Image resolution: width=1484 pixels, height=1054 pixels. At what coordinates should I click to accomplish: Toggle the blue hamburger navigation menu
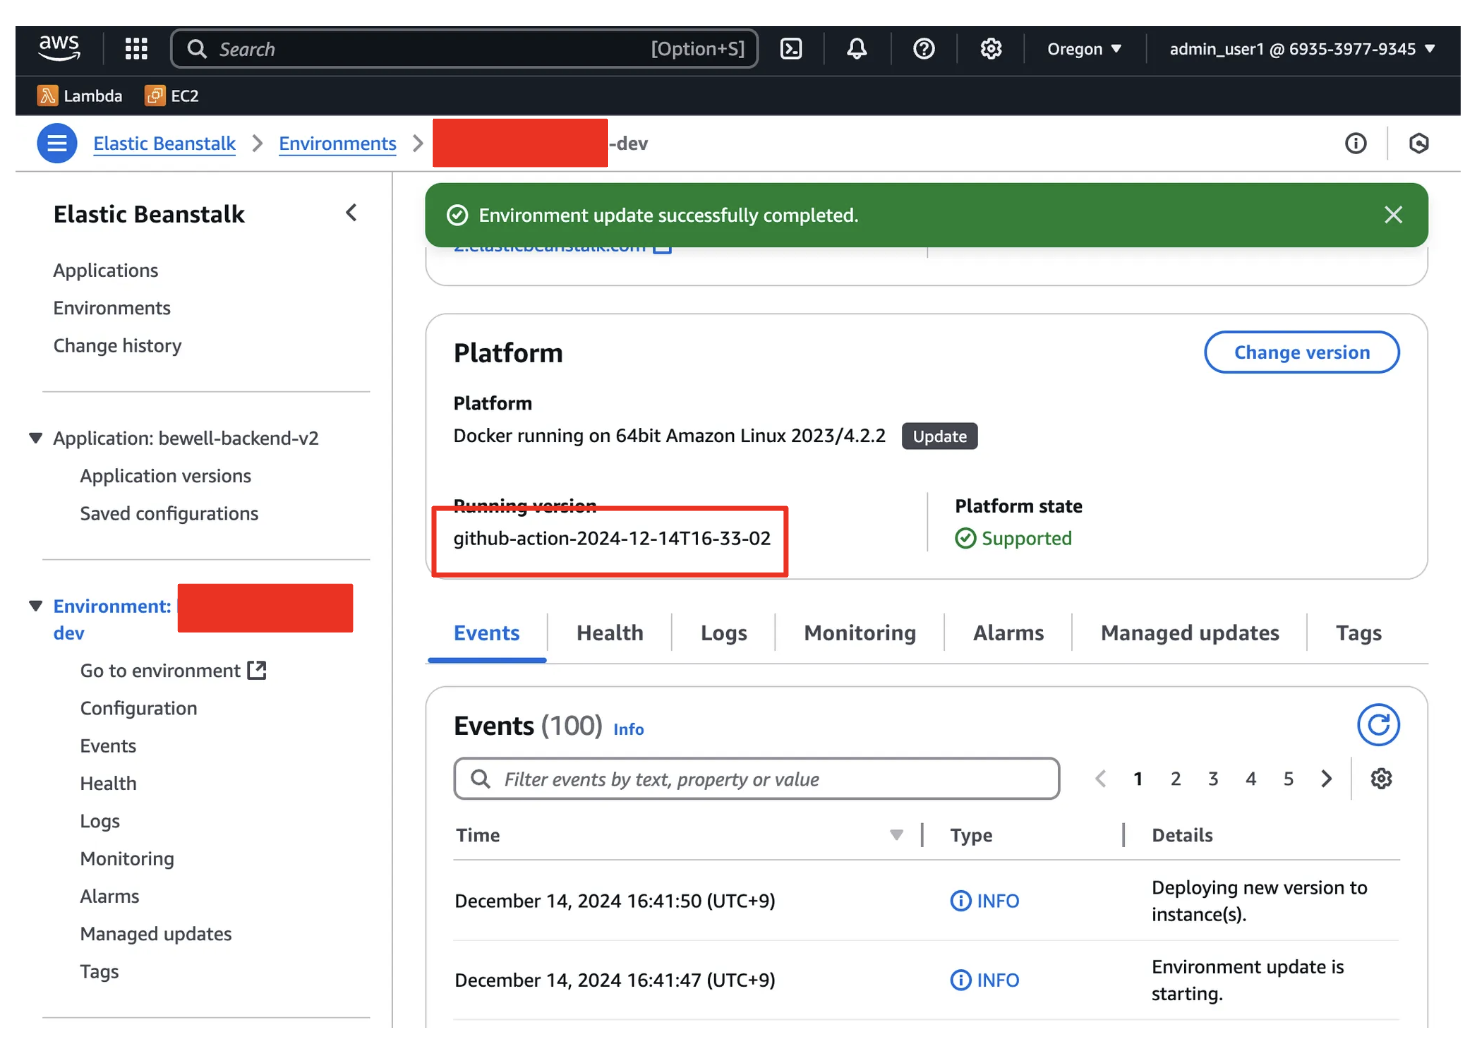point(57,143)
